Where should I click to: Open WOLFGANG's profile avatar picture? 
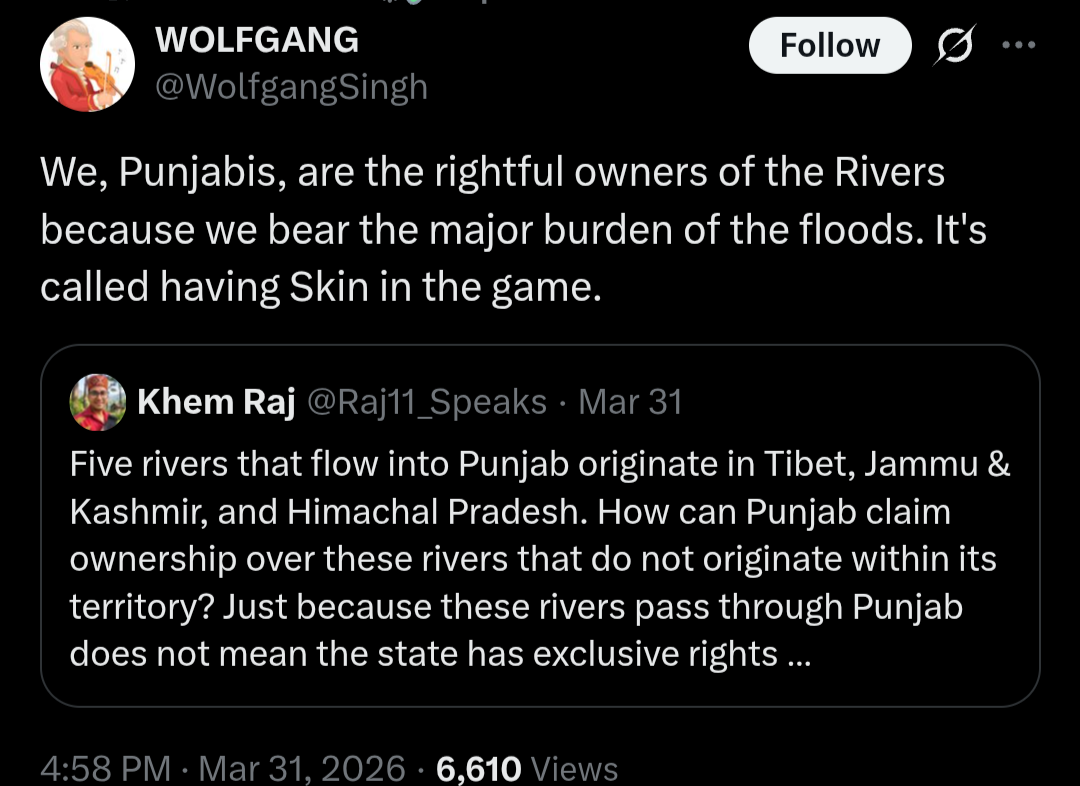pos(87,63)
